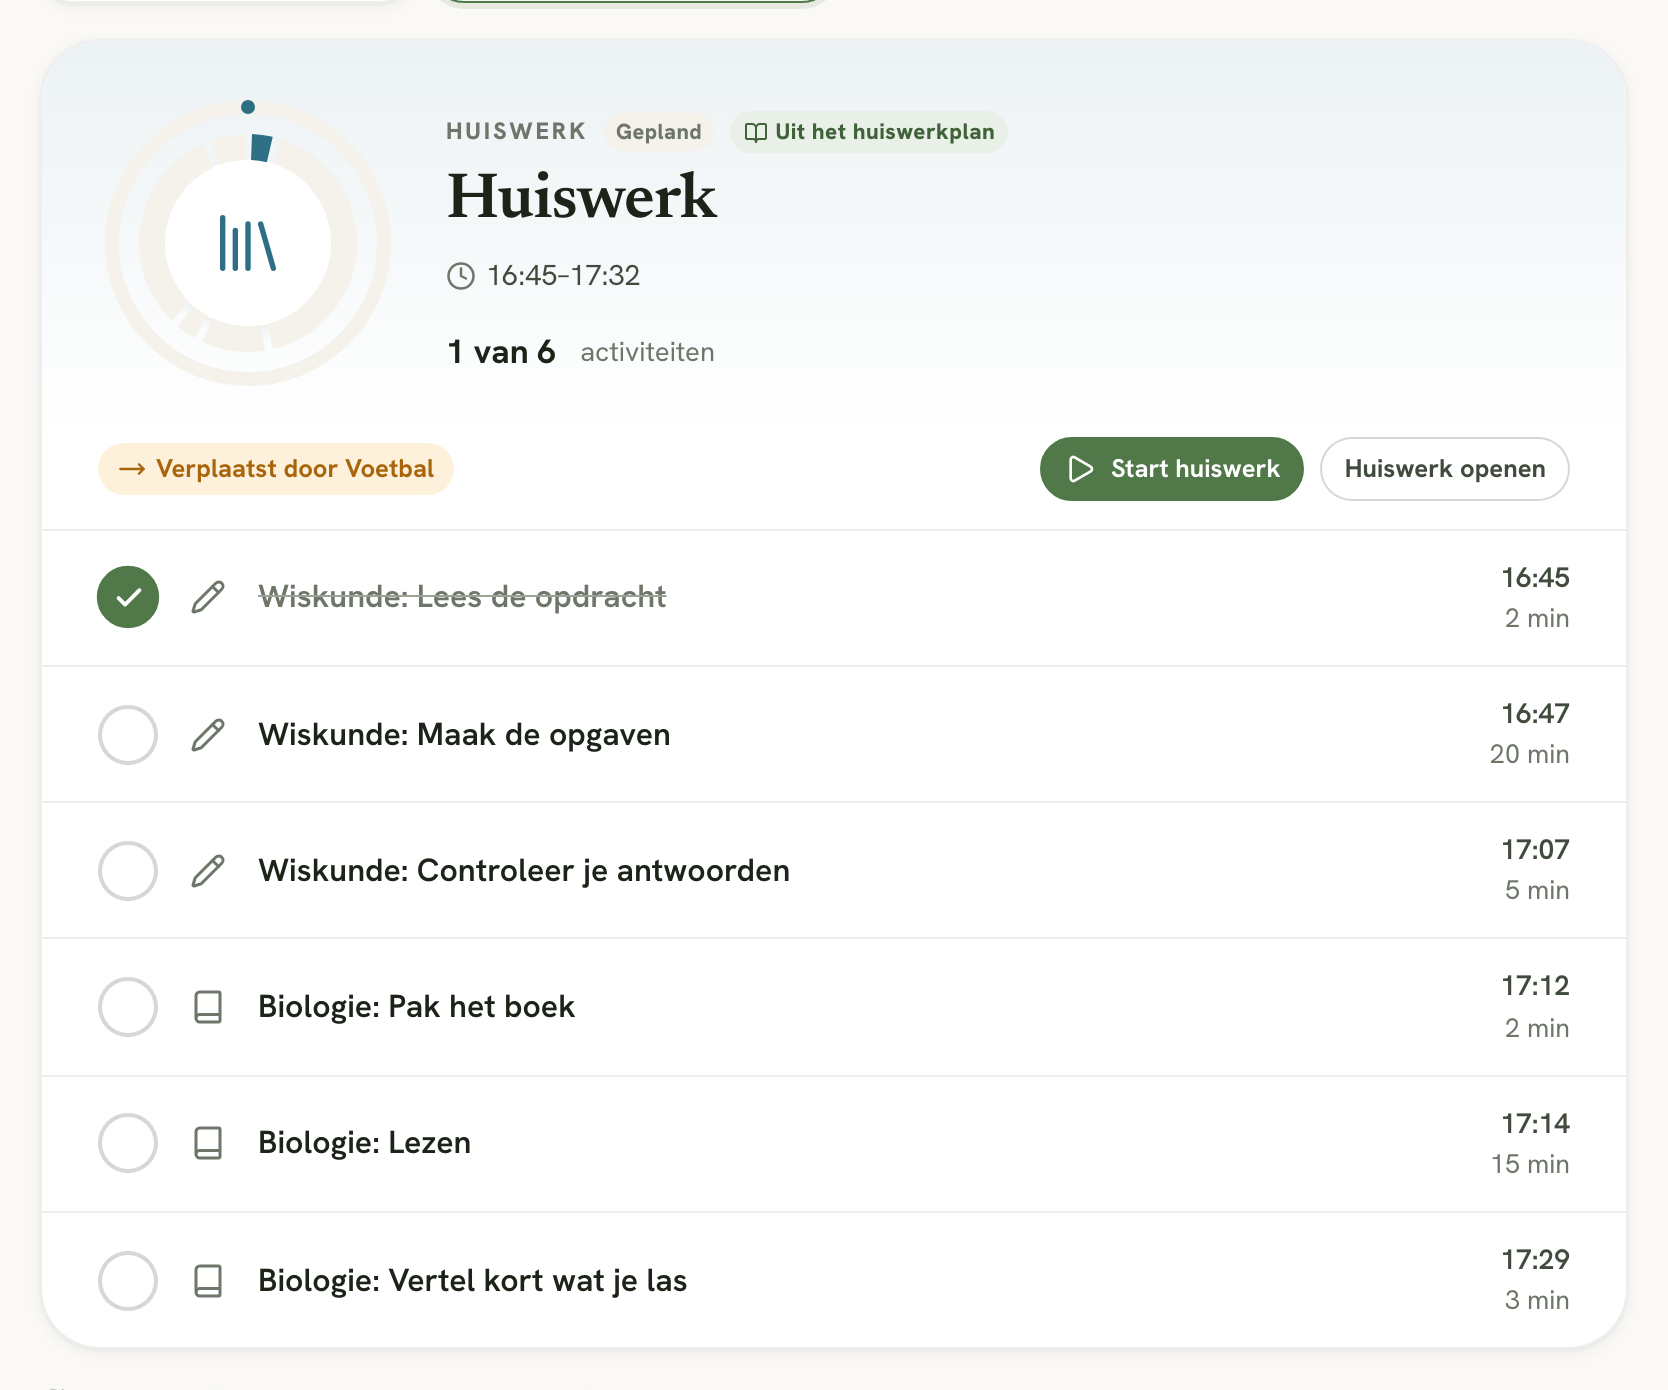Open task Biologie: Vertel kort wat je las
The height and width of the screenshot is (1390, 1668).
coord(472,1281)
